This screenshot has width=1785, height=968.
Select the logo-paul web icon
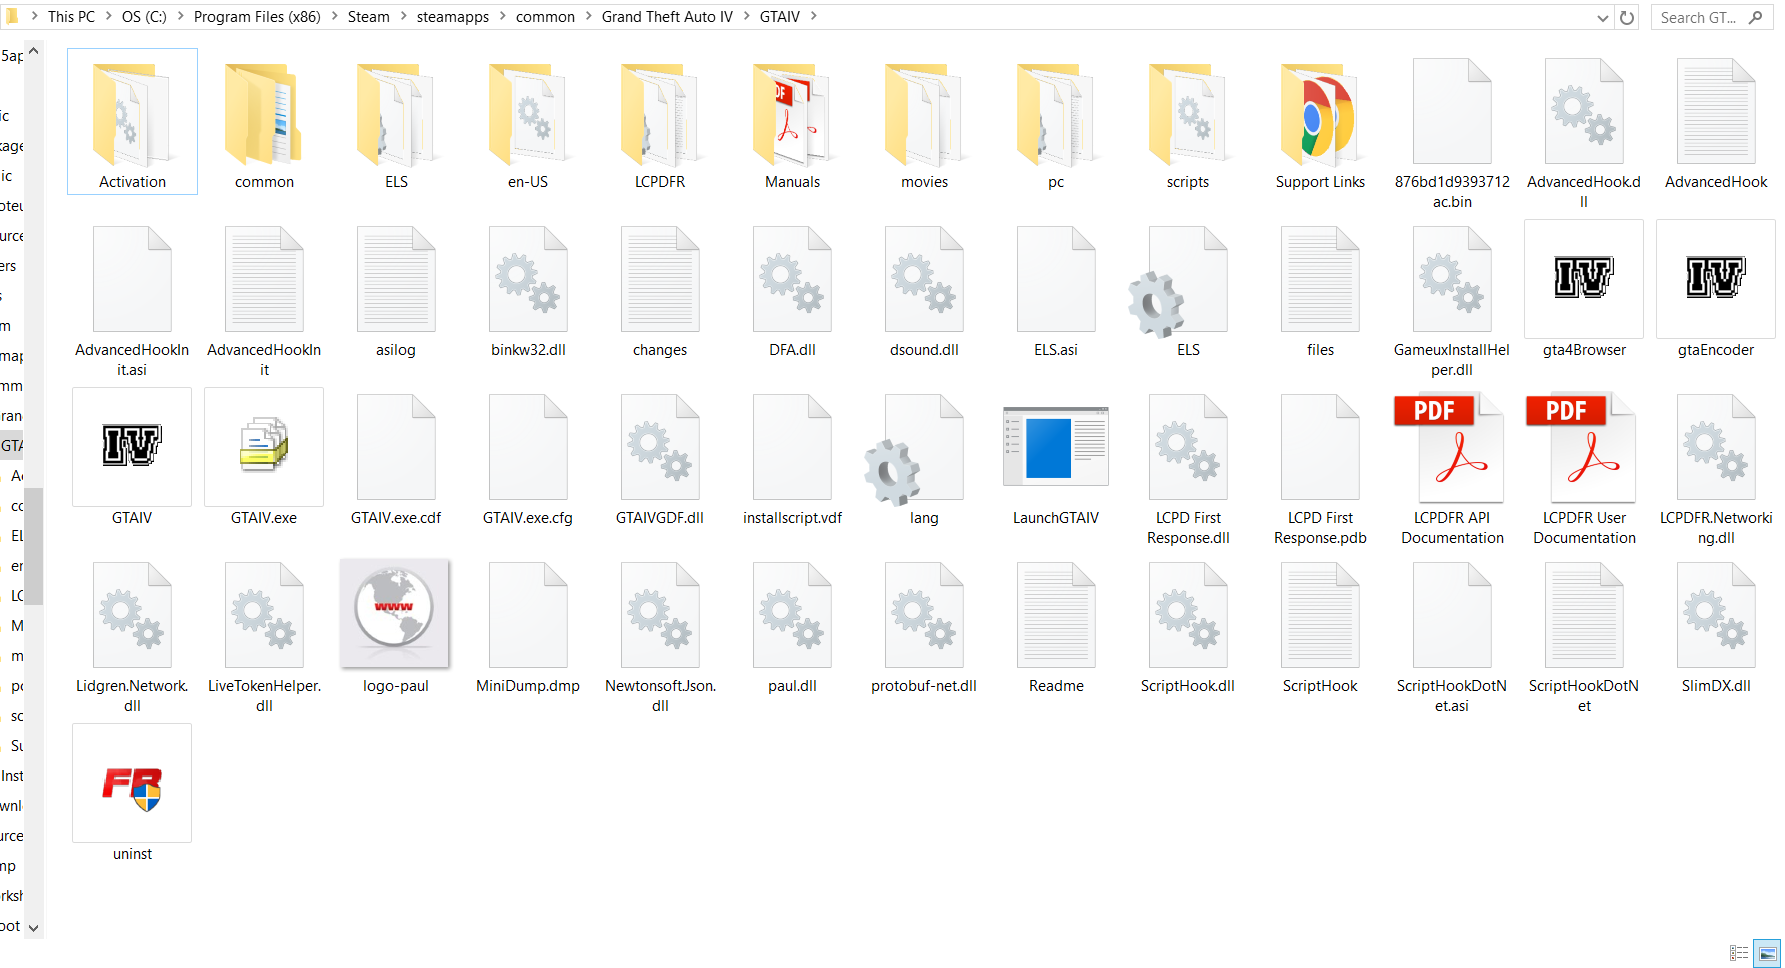[395, 613]
